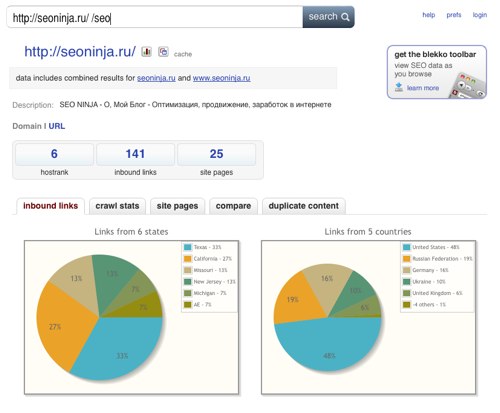This screenshot has height=413, width=500.
Task: Open the login link
Action: point(480,15)
